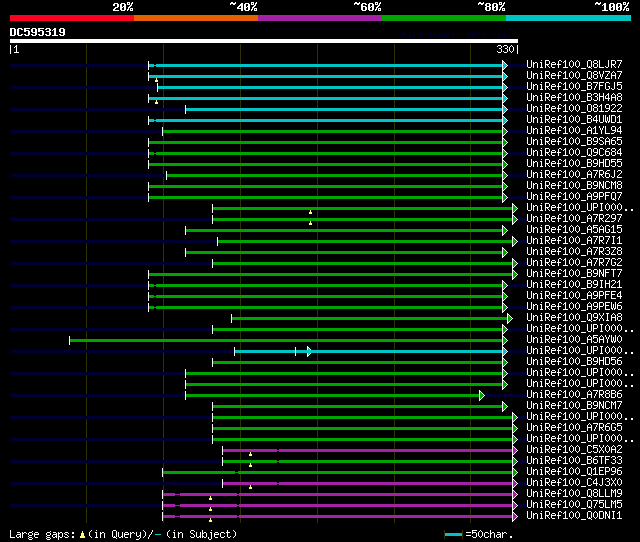This screenshot has width=640, height=542.
Task: Select the UniRef100_A7R6J2 label
Action: coord(574,175)
